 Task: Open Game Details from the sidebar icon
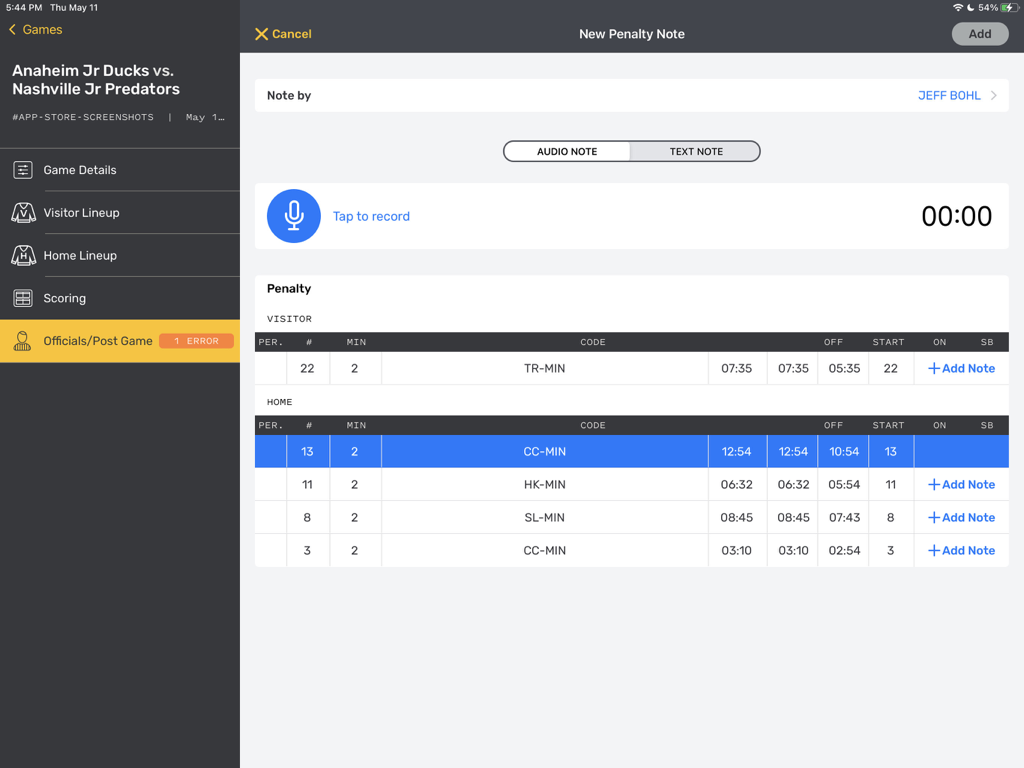tap(23, 170)
